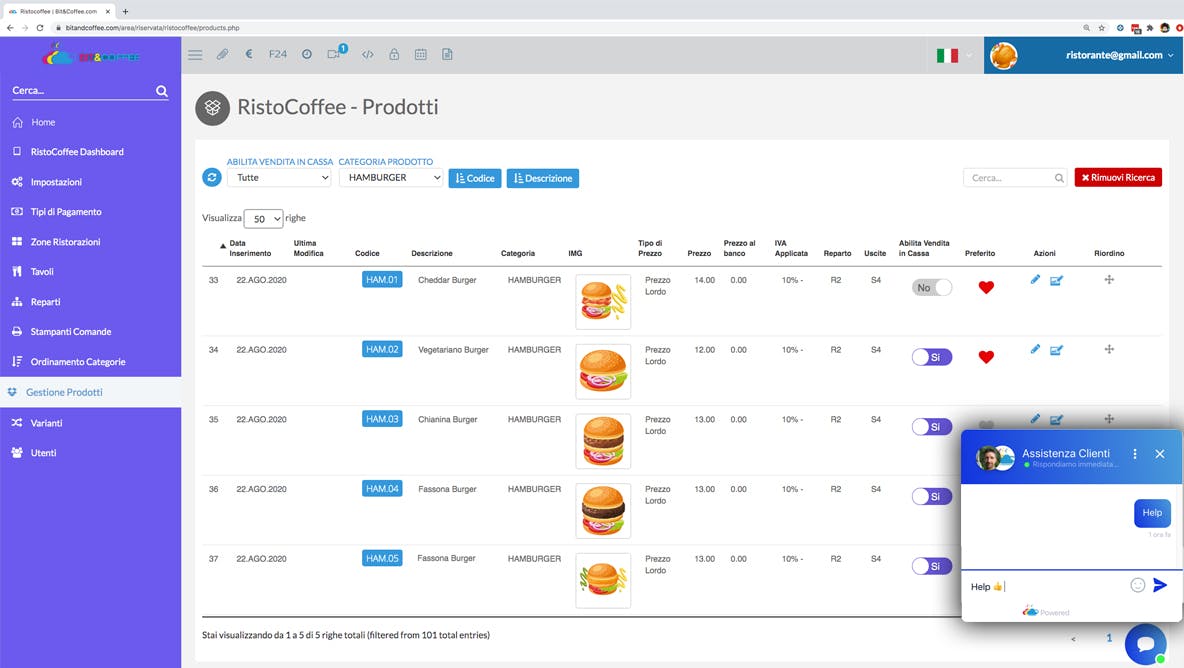The width and height of the screenshot is (1184, 668).
Task: Send the chat message with arrow icon
Action: [1160, 586]
